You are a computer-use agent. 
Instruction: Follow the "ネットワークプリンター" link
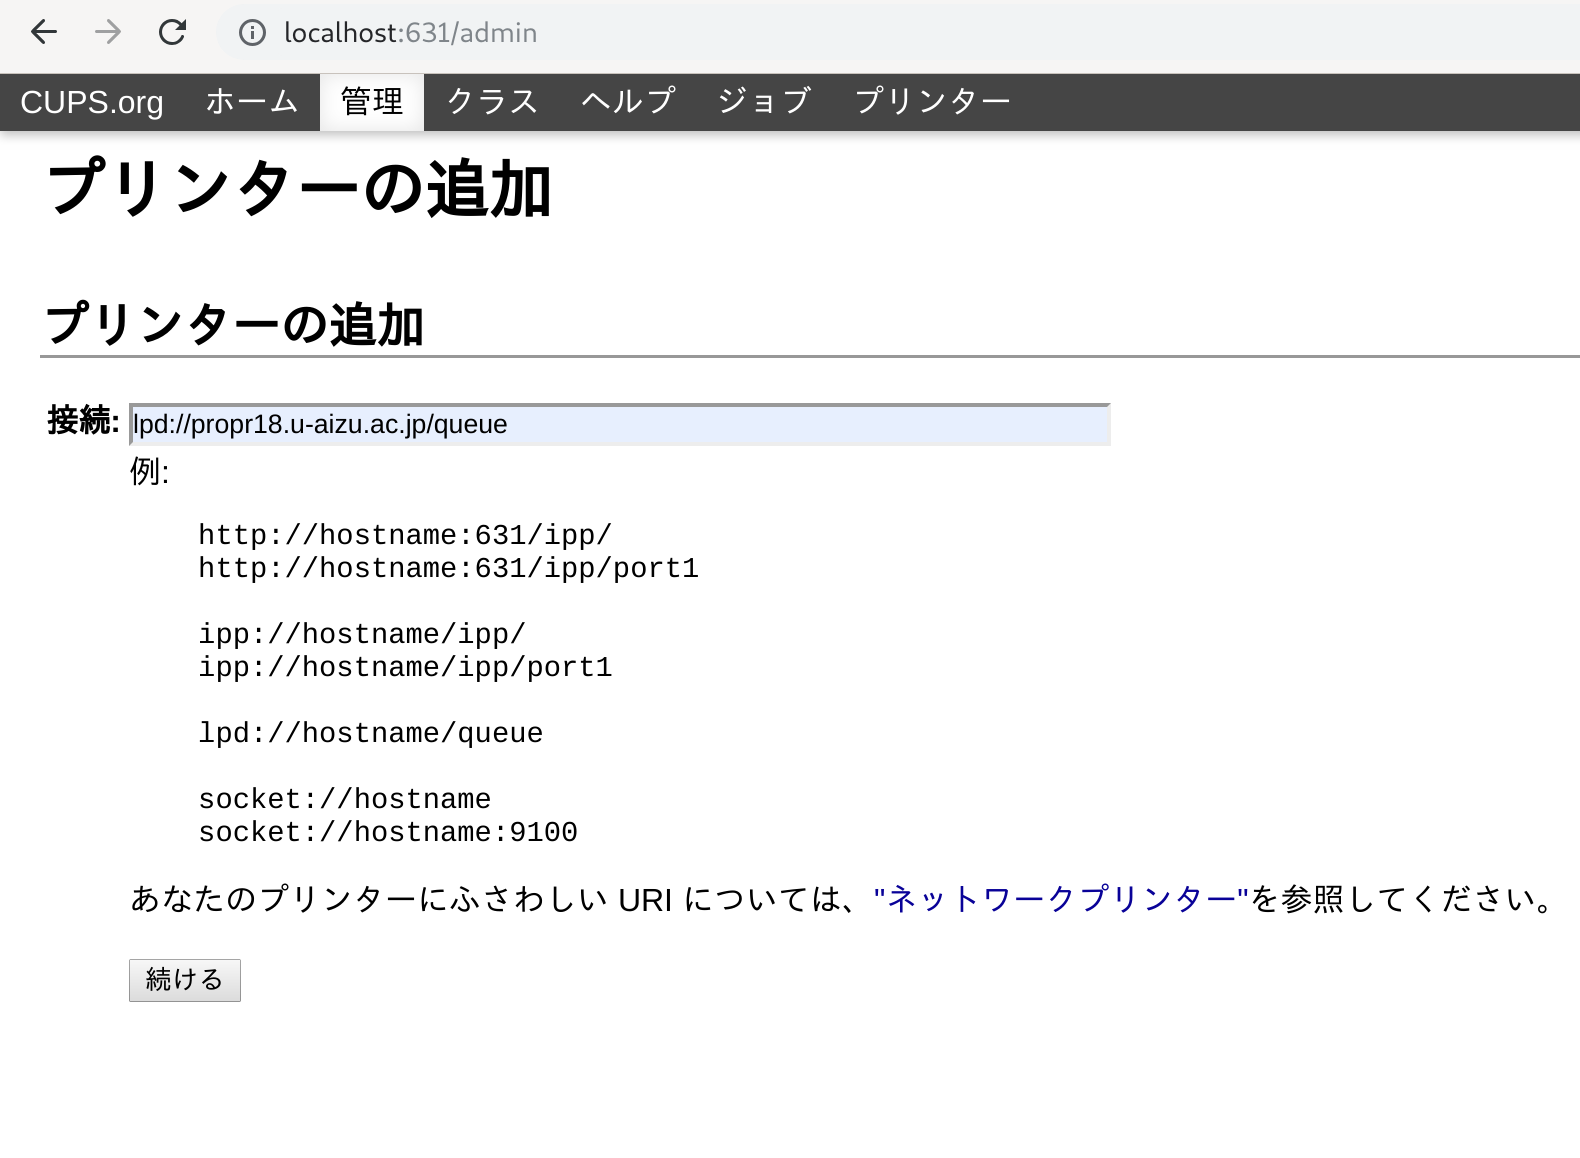1061,899
